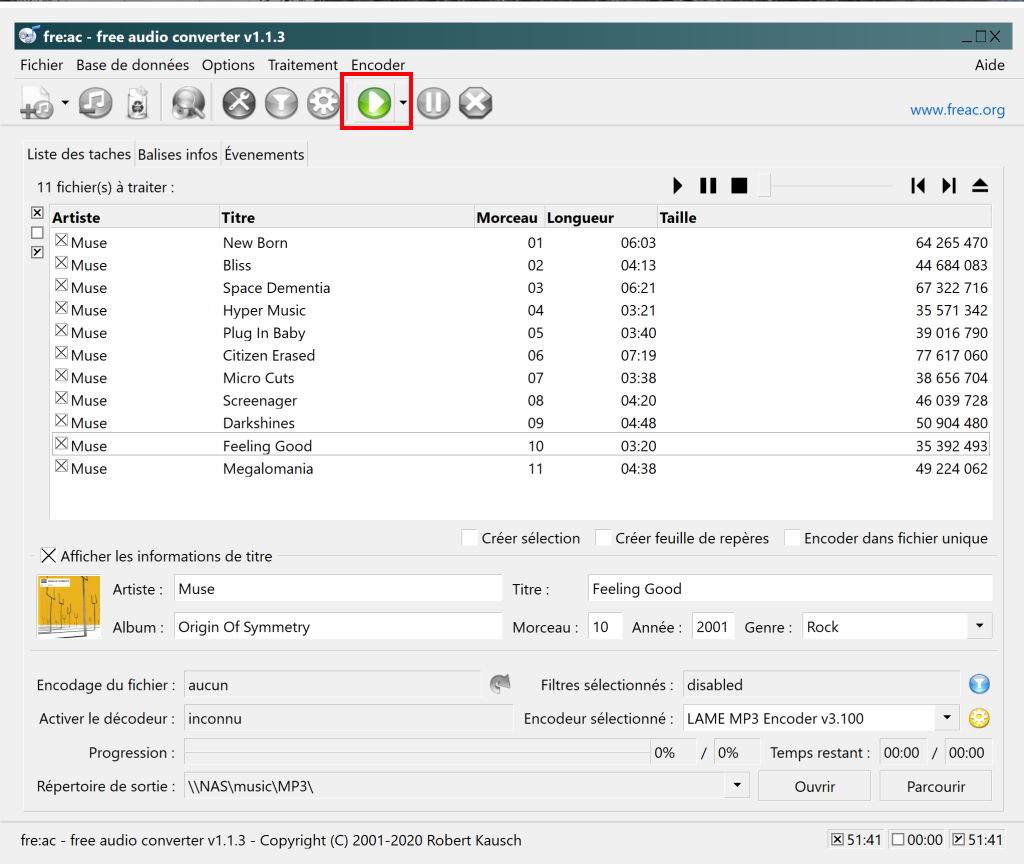
Task: Visit the www.freac.org link
Action: coord(957,110)
